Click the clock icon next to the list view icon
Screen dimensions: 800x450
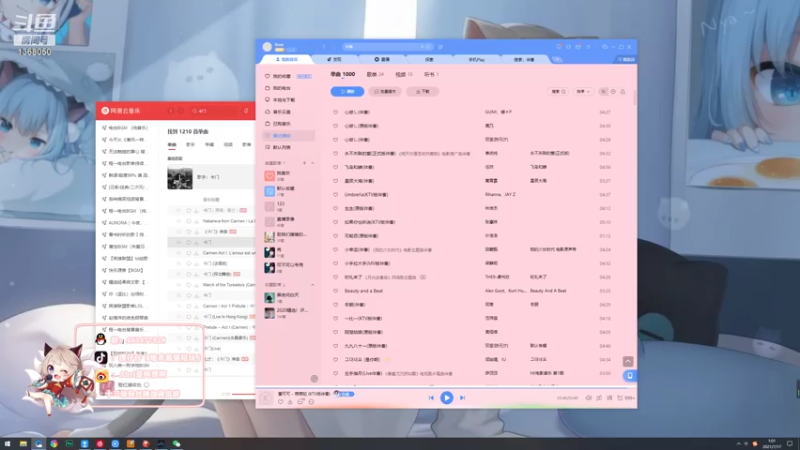(613, 91)
